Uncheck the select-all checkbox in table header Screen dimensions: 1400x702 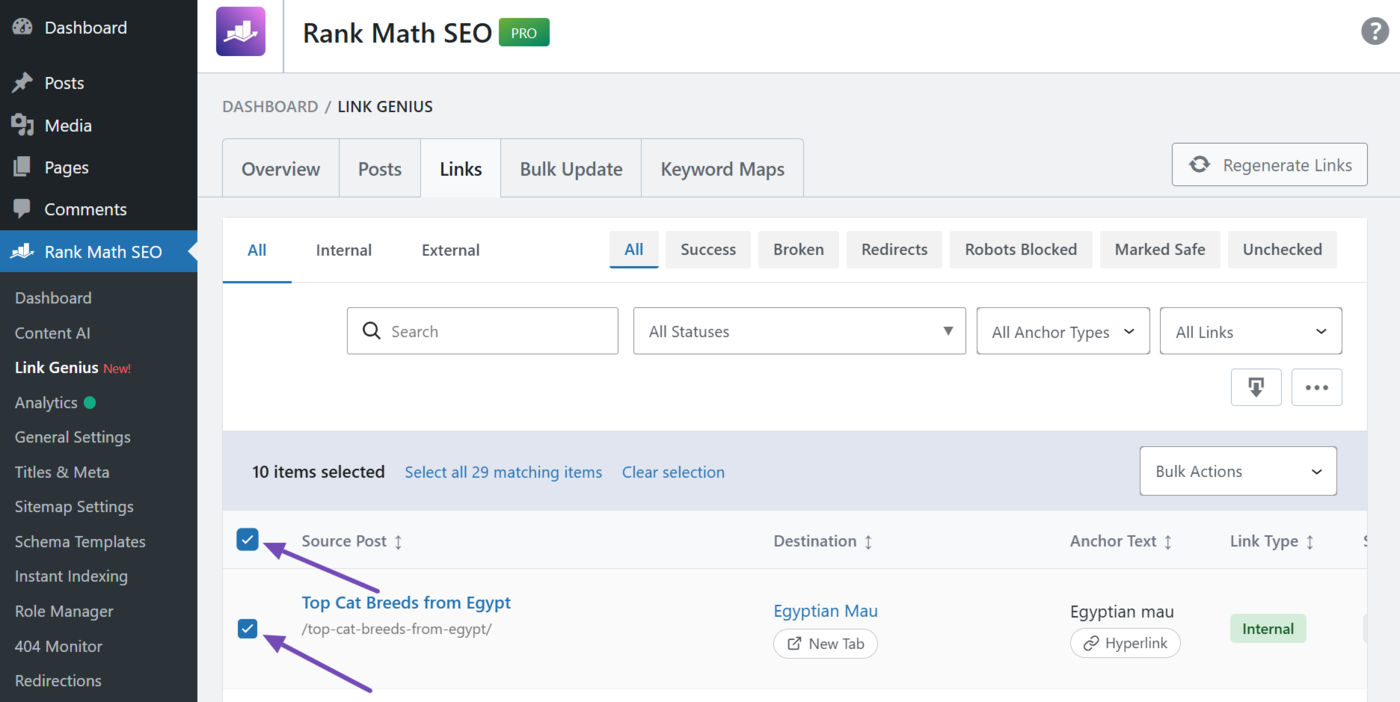coord(247,539)
